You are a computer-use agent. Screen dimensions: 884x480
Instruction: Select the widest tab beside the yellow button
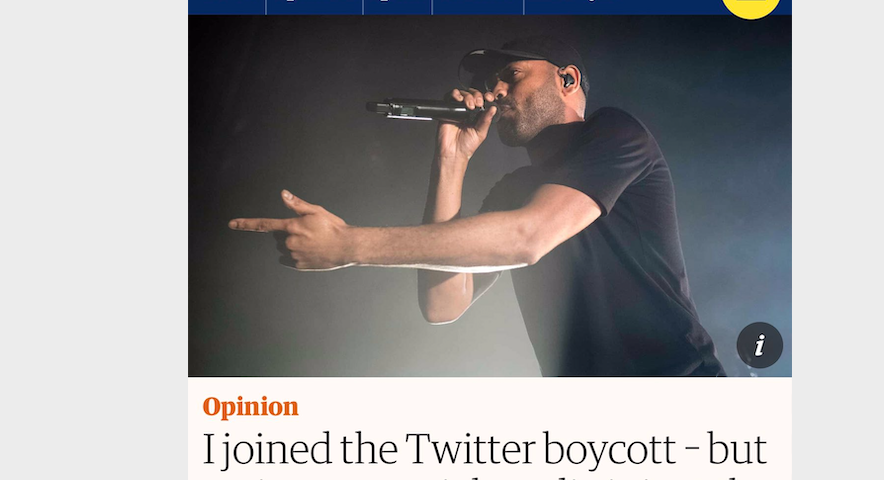(620, 6)
